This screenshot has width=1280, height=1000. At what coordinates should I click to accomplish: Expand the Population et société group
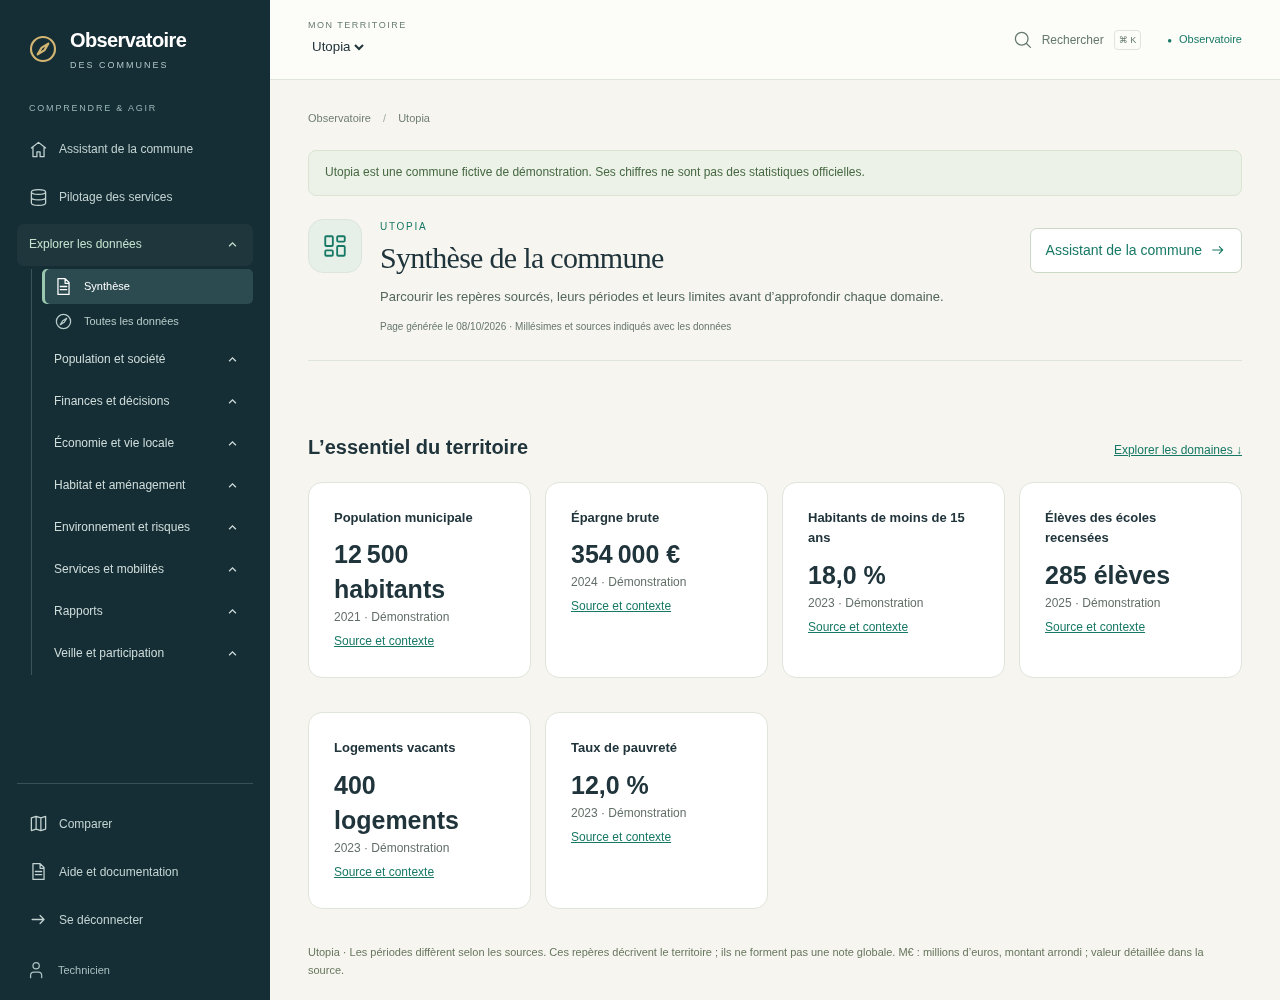pyautogui.click(x=146, y=359)
